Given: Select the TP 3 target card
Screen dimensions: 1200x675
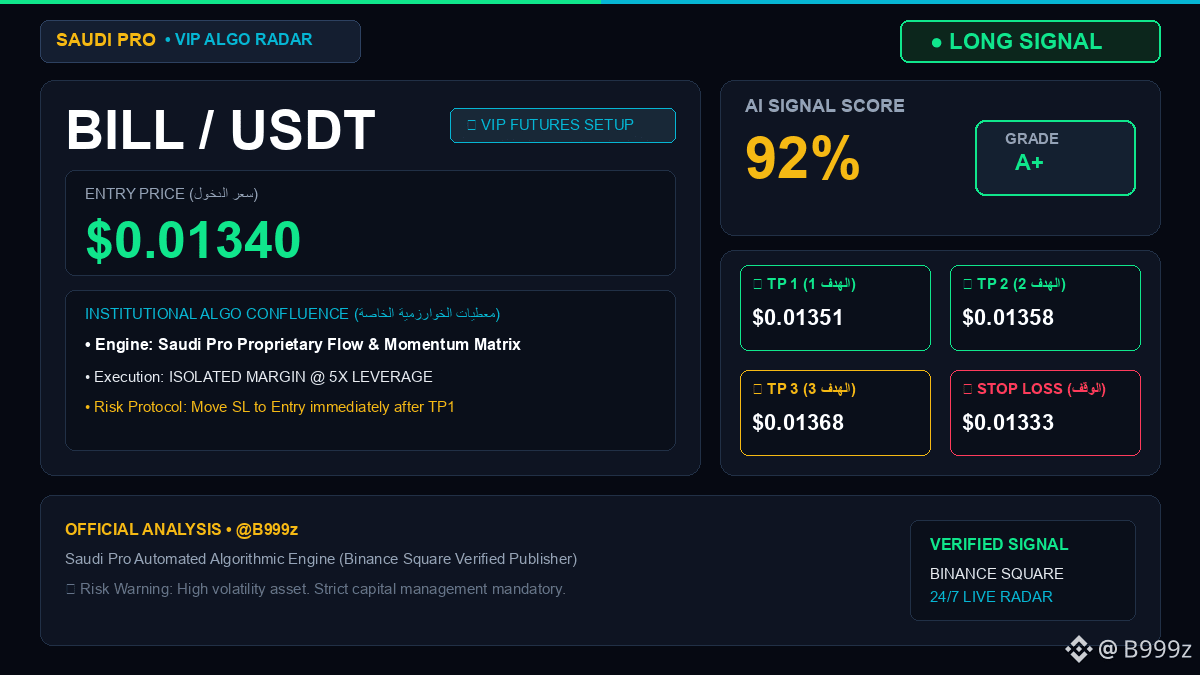Looking at the screenshot, I should [x=835, y=413].
